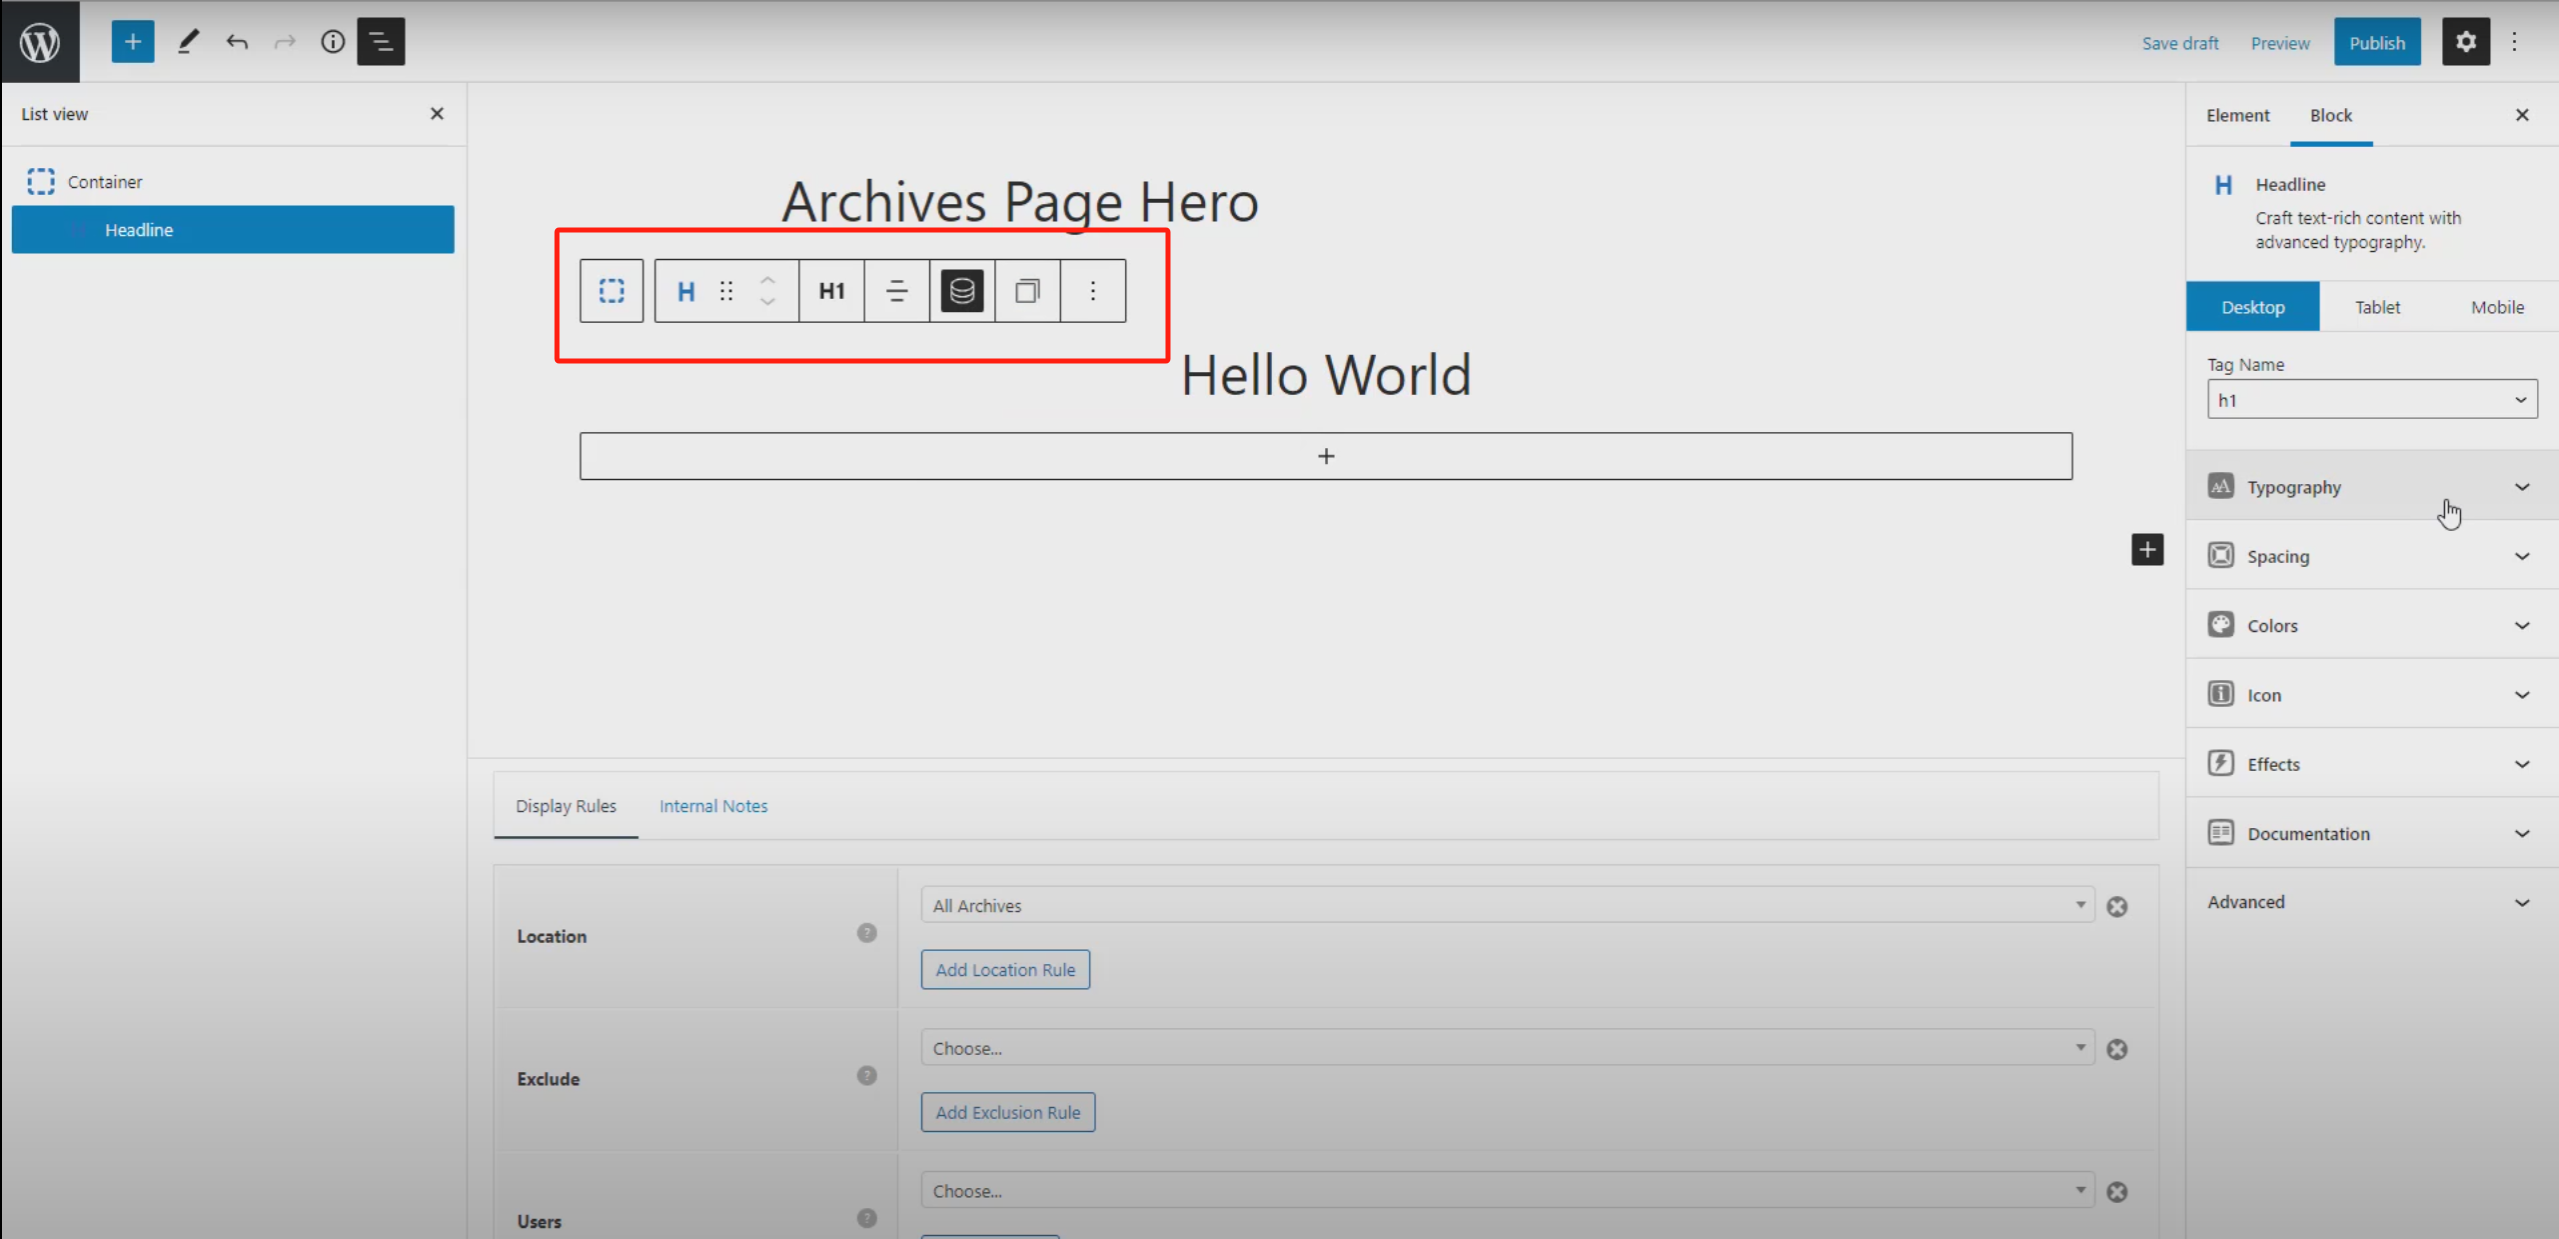The height and width of the screenshot is (1239, 2559).
Task: Toggle the list view toolbar icon
Action: pos(381,42)
